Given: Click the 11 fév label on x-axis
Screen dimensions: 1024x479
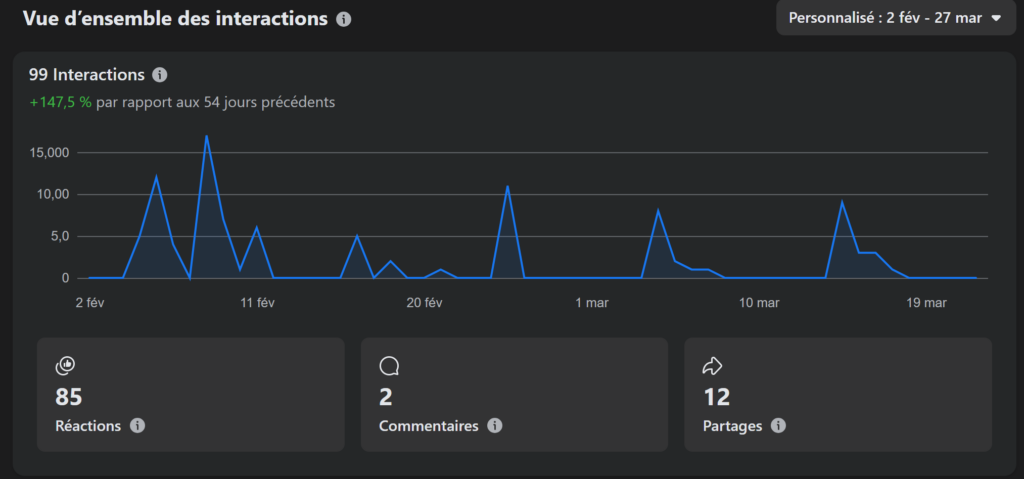Looking at the screenshot, I should [258, 303].
